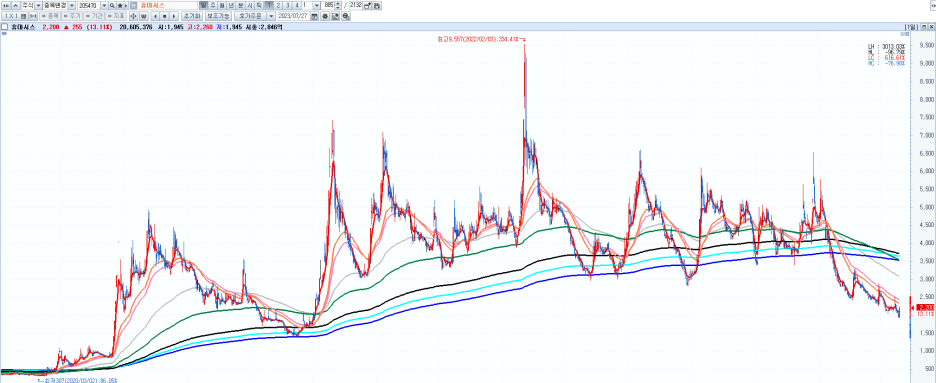Click the stock code field 205470
Screen dimensions: 936x383
coord(88,5)
